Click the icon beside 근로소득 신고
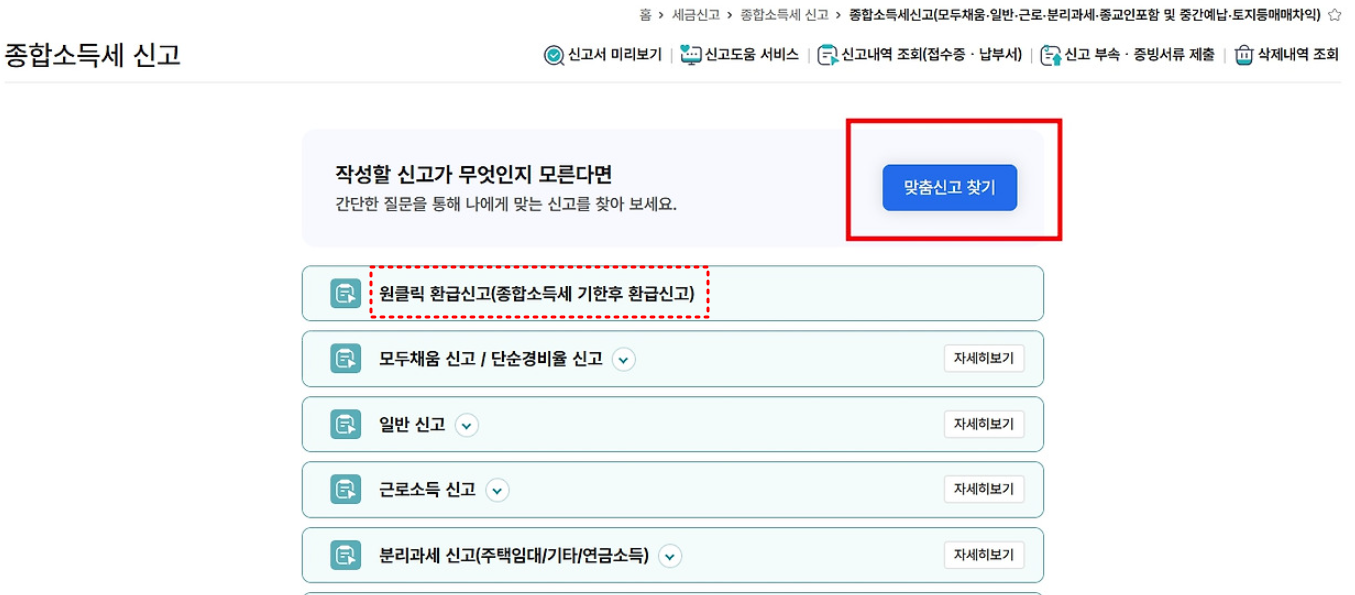Screen dimensions: 1355x595 point(346,489)
